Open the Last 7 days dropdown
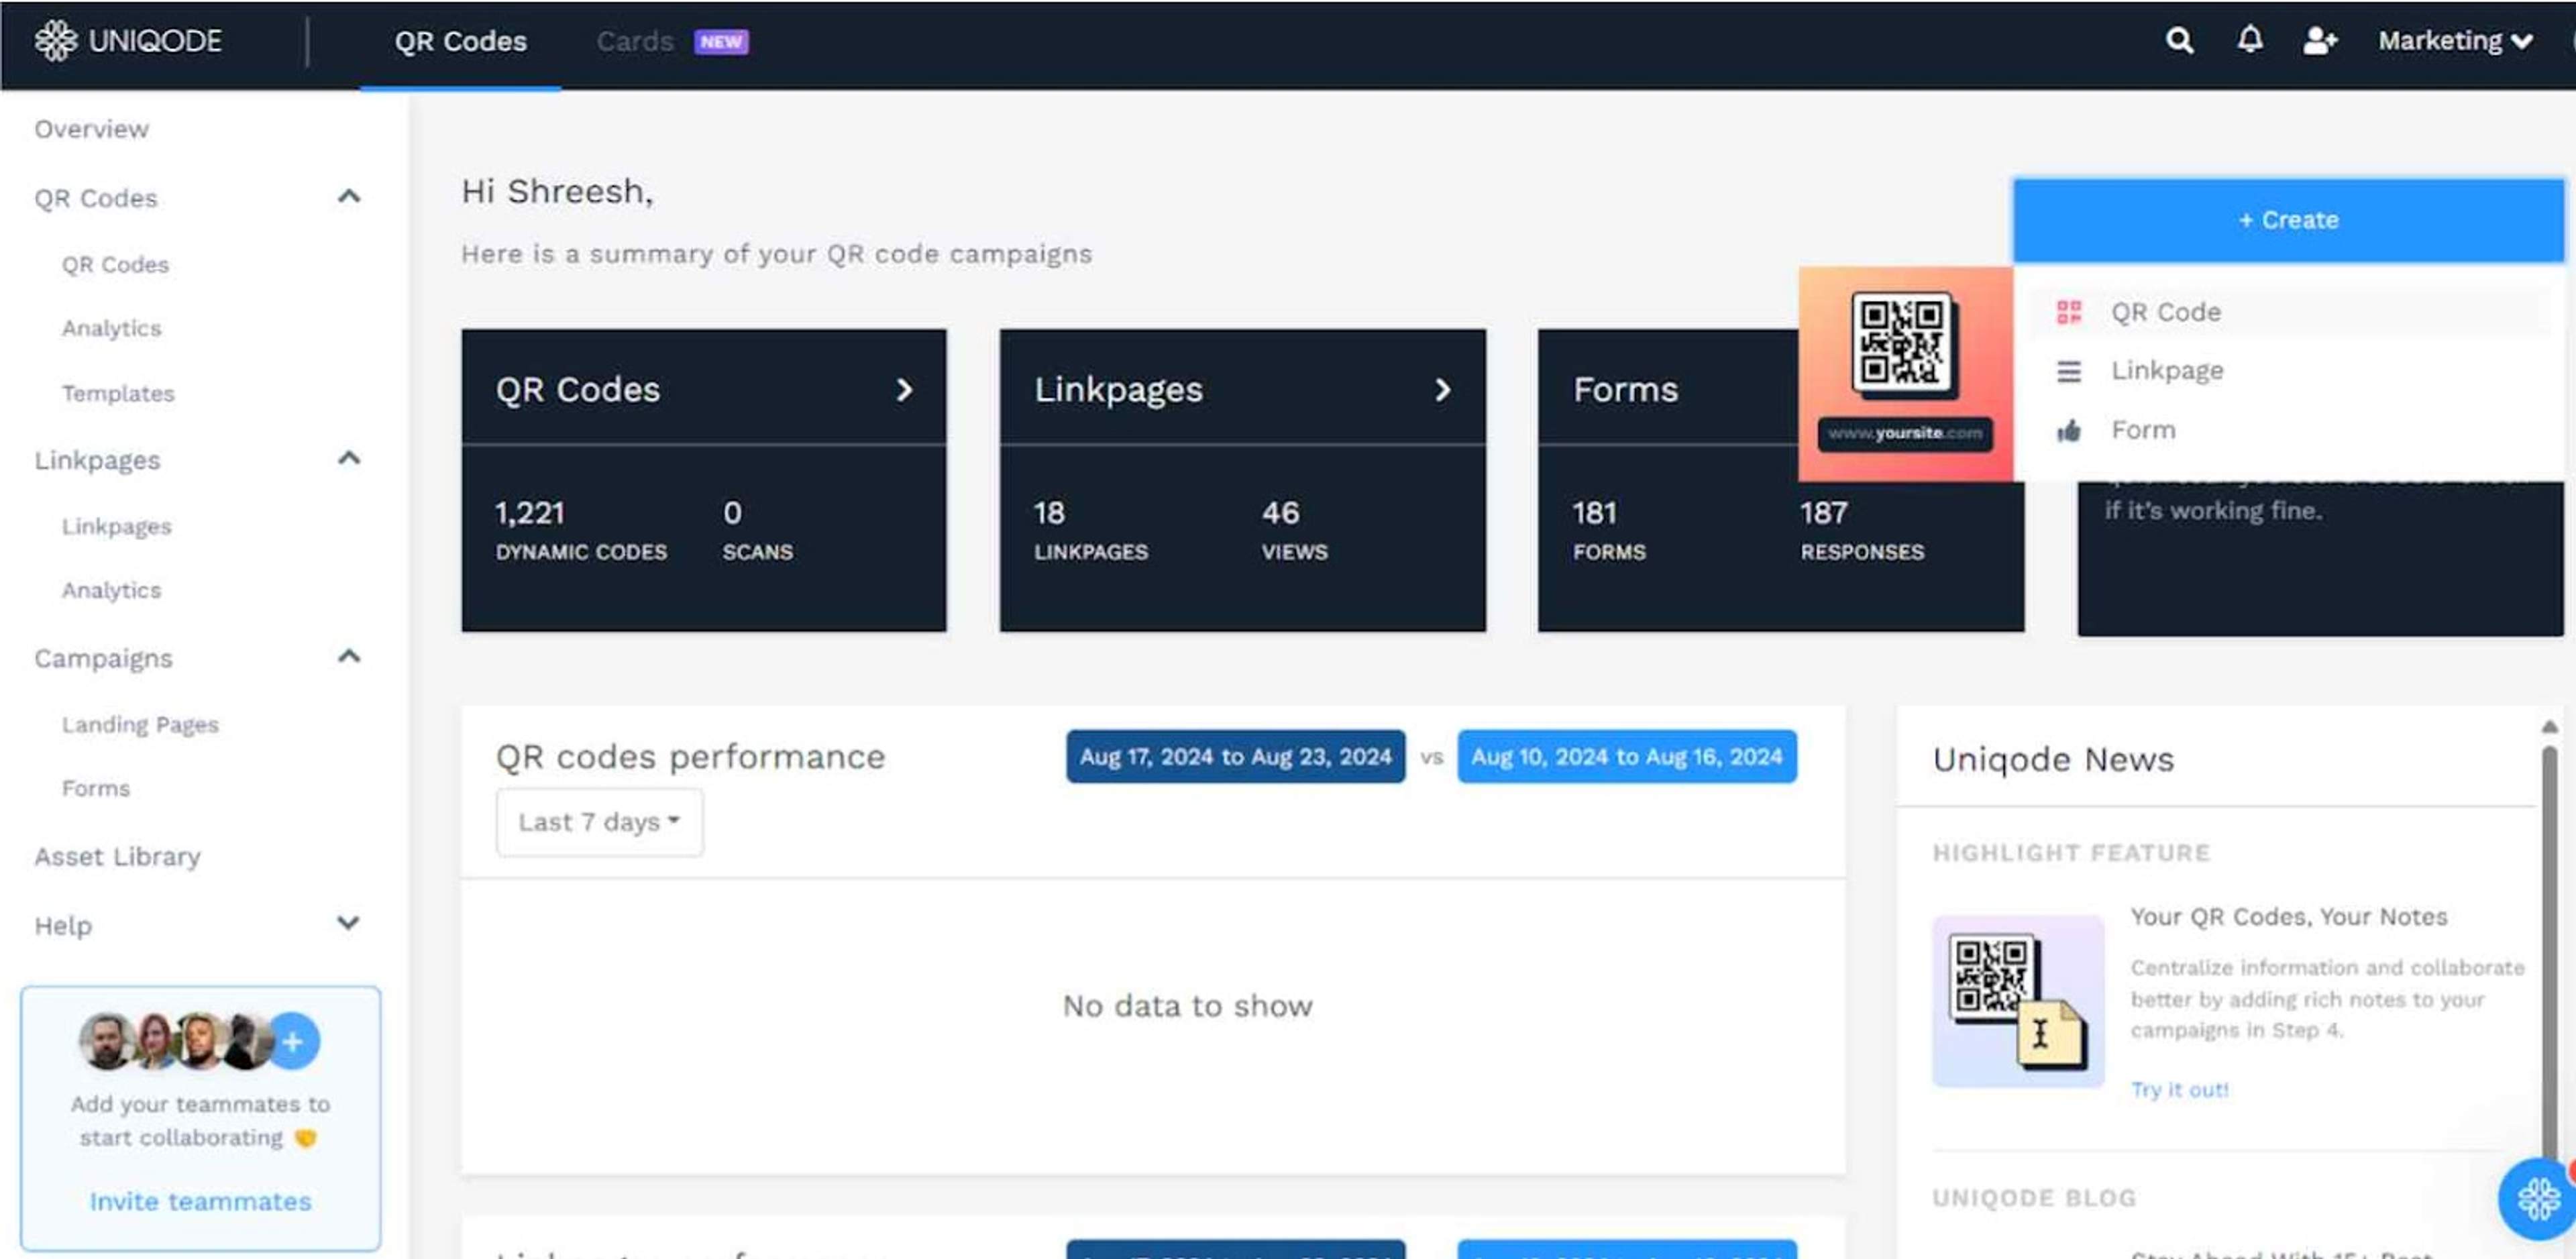This screenshot has width=2576, height=1259. tap(599, 822)
